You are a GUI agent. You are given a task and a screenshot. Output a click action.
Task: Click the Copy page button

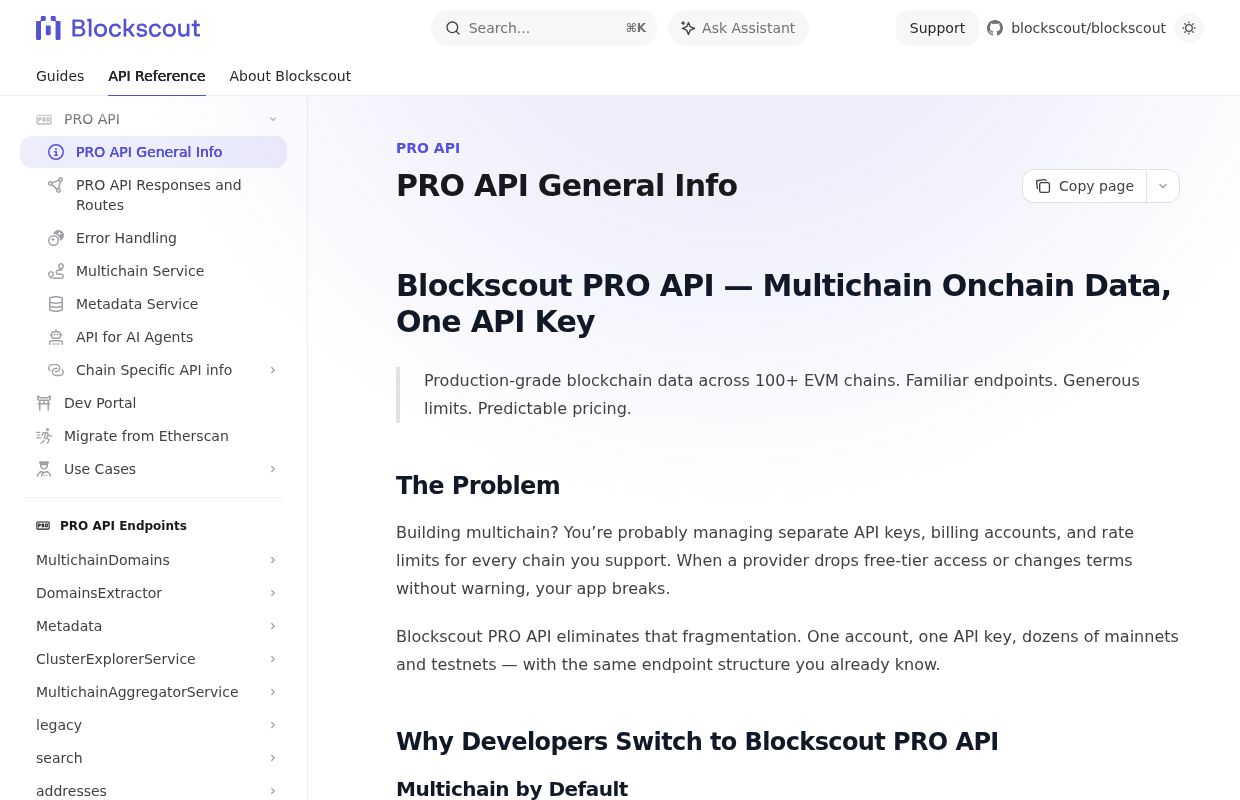tap(1085, 186)
